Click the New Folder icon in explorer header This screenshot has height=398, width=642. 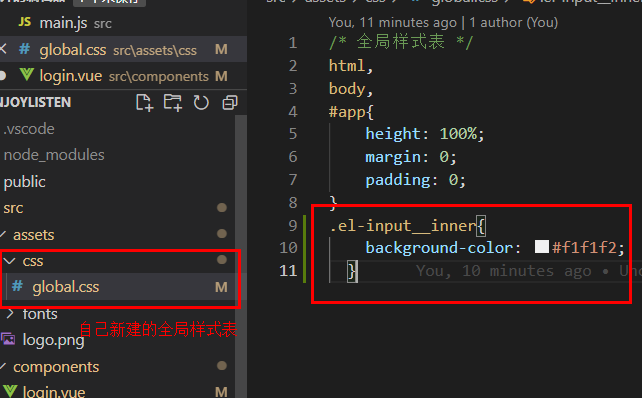point(172,103)
